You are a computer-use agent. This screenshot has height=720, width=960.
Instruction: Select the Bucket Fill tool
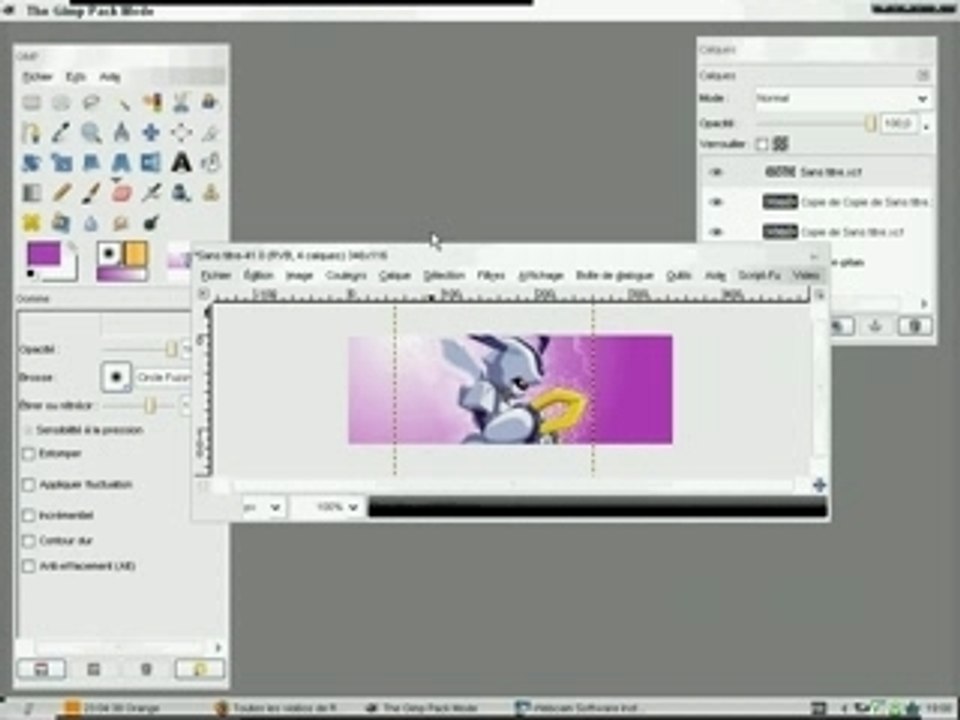[210, 163]
